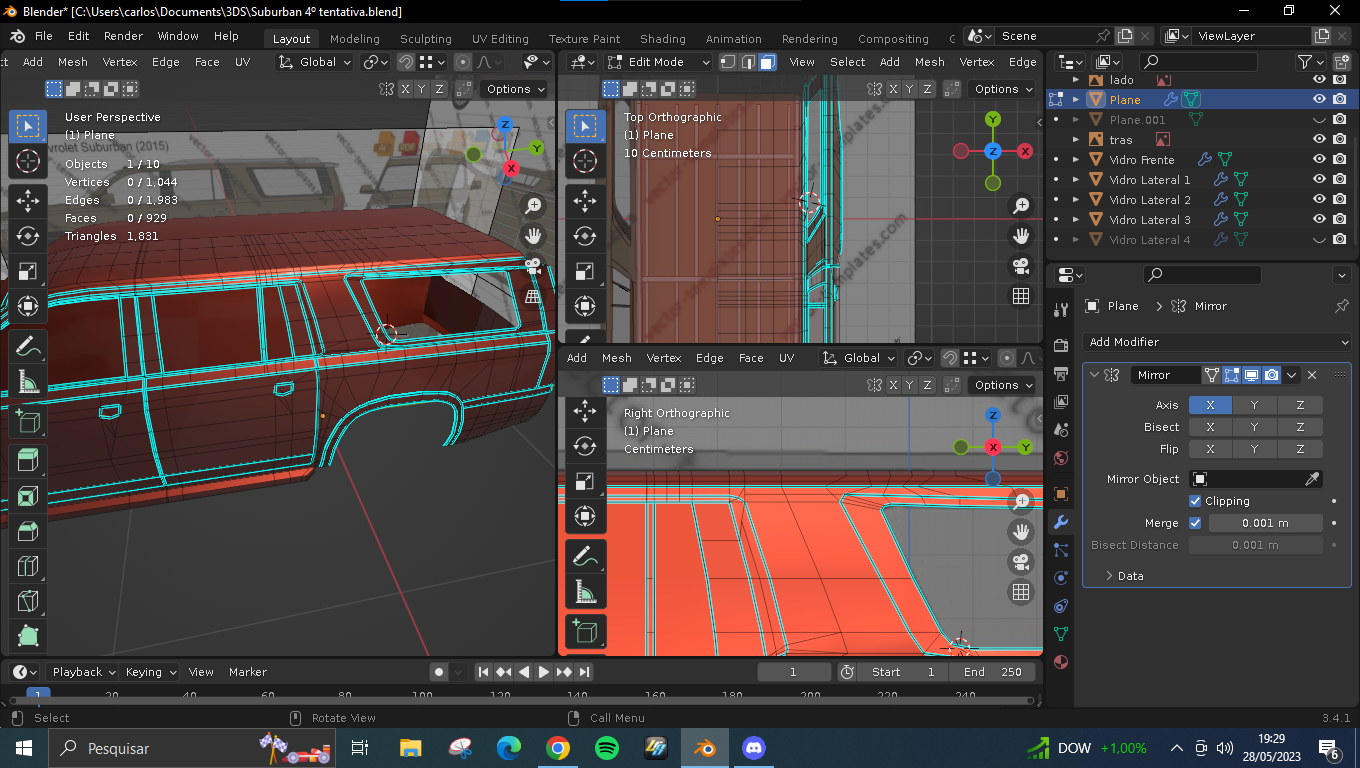
Task: Disable the Clipping checkbox
Action: (x=1195, y=501)
